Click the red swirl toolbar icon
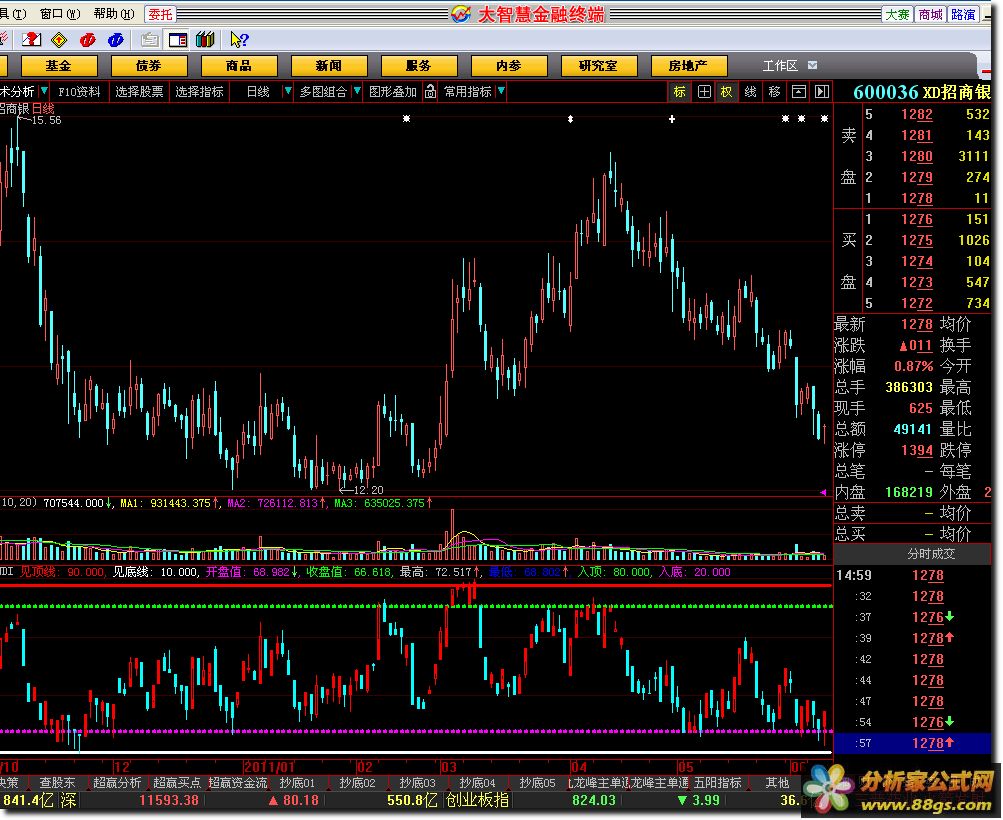The image size is (1003, 820). click(87, 40)
